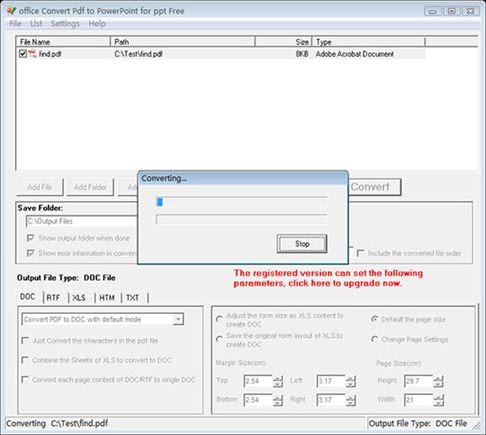486x435 pixels.
Task: Select Change Page Settings option
Action: pos(374,339)
